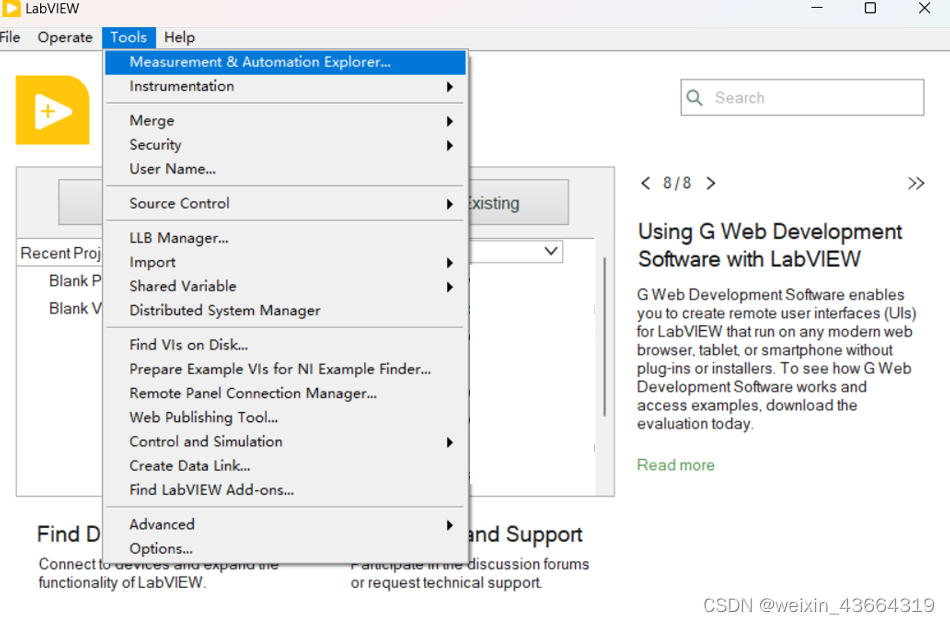Click the LabVIEW logo icon in title bar
The height and width of the screenshot is (624, 950).
point(12,8)
